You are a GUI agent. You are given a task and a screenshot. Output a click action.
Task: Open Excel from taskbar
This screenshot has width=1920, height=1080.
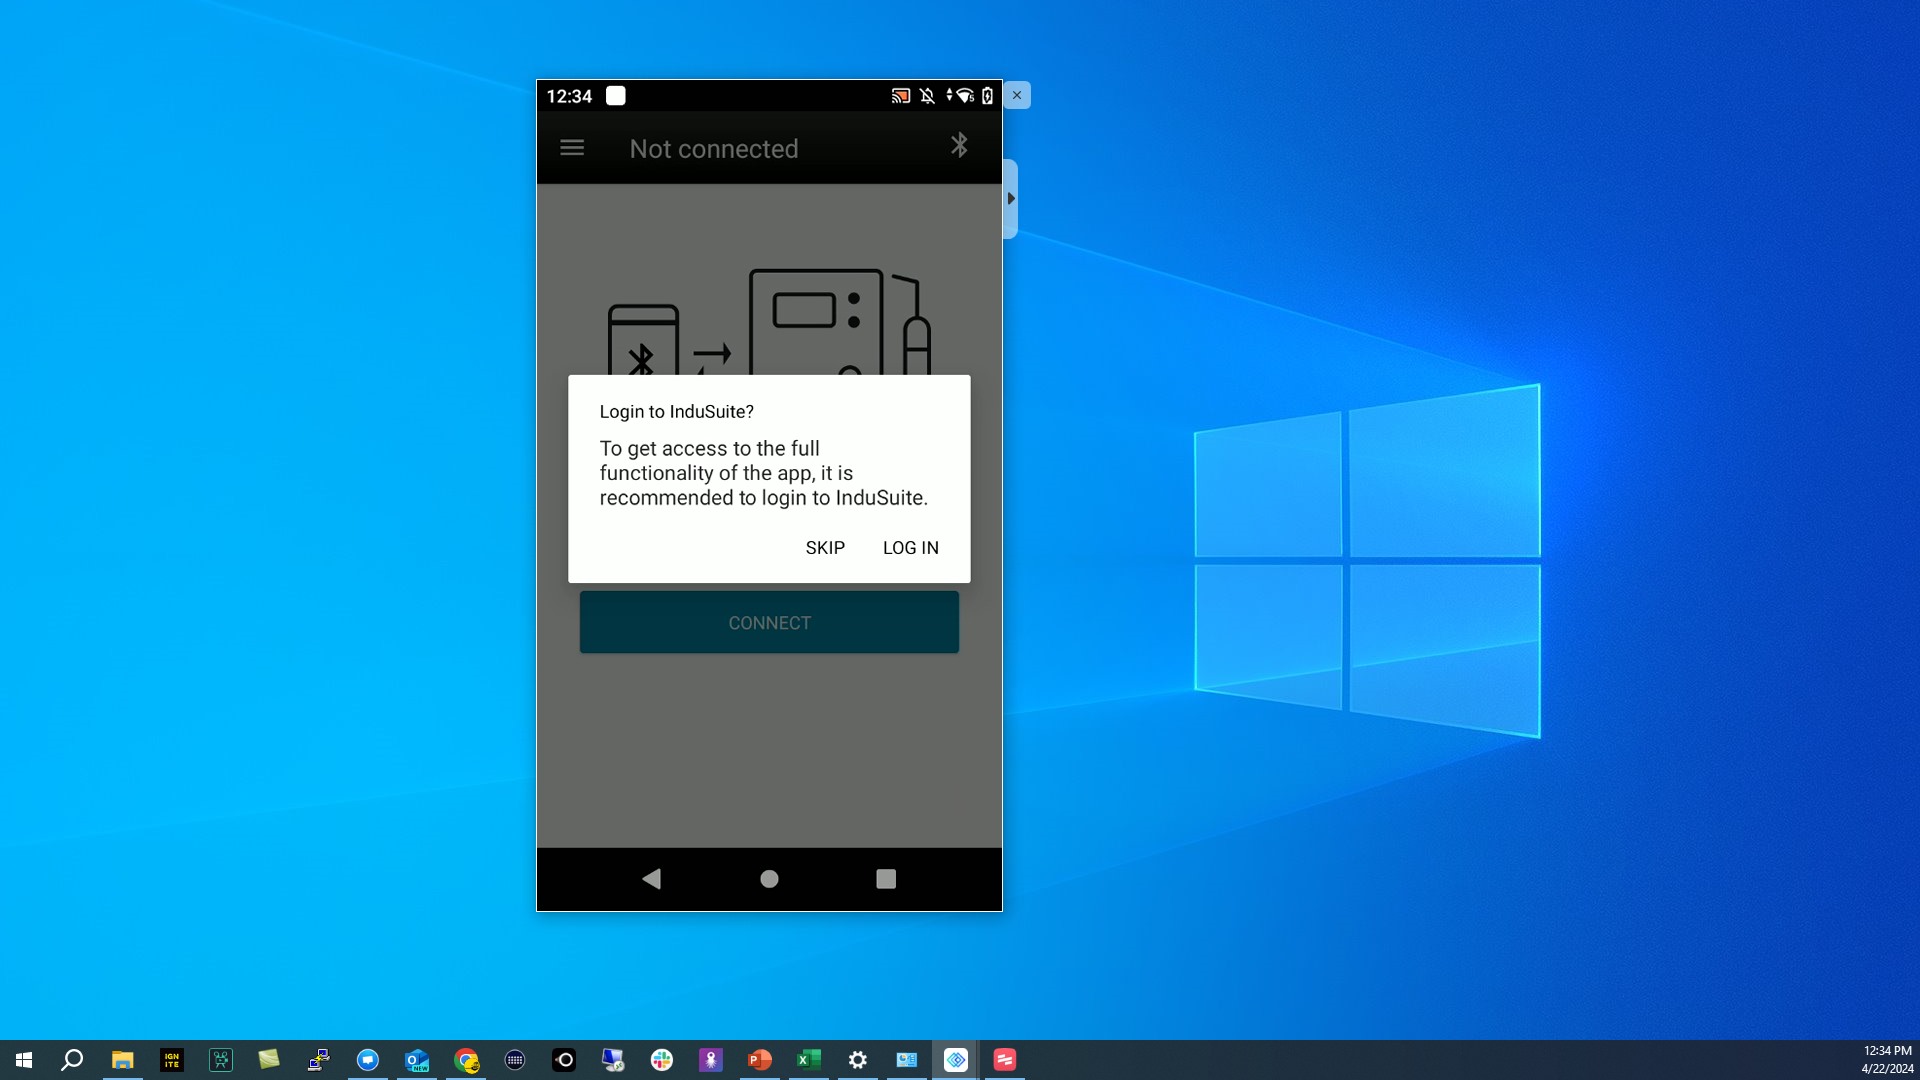pyautogui.click(x=809, y=1060)
